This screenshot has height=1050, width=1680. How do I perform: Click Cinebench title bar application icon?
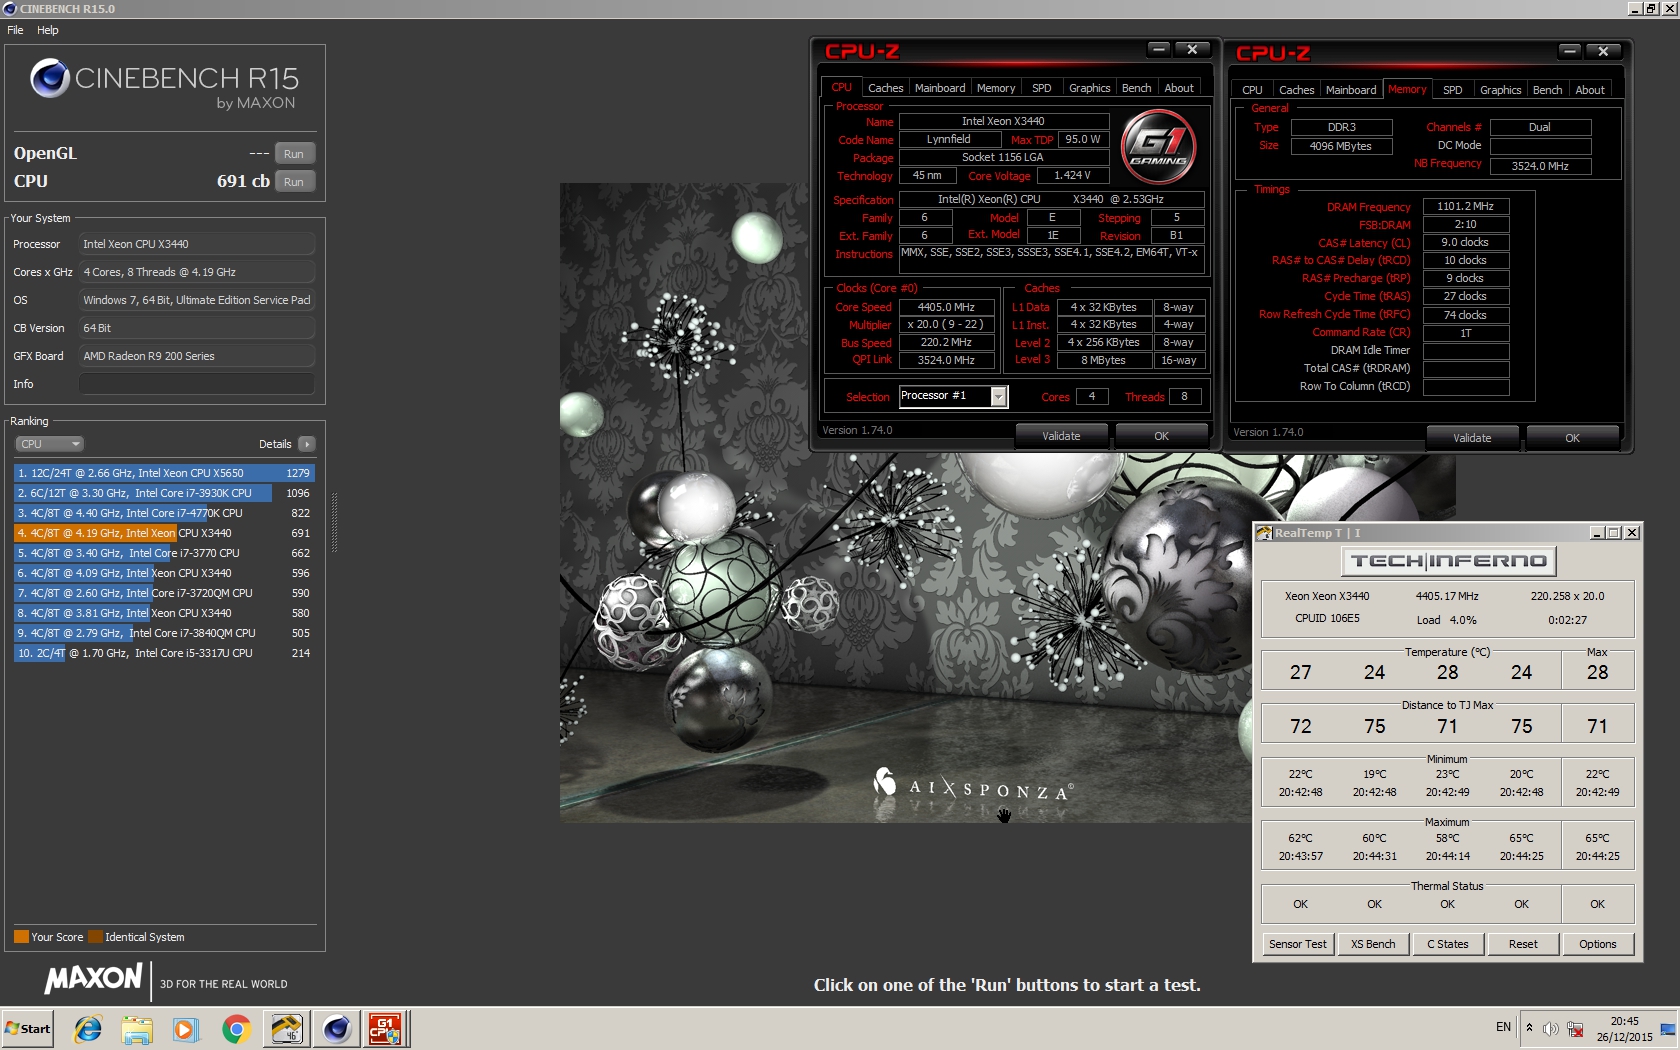pyautogui.click(x=10, y=9)
